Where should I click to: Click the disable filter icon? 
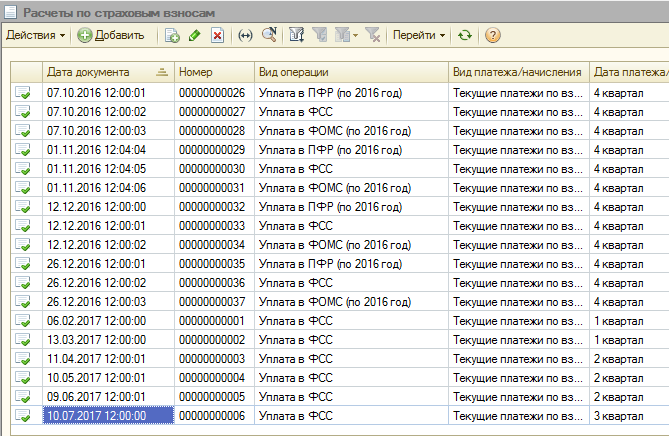click(x=372, y=35)
